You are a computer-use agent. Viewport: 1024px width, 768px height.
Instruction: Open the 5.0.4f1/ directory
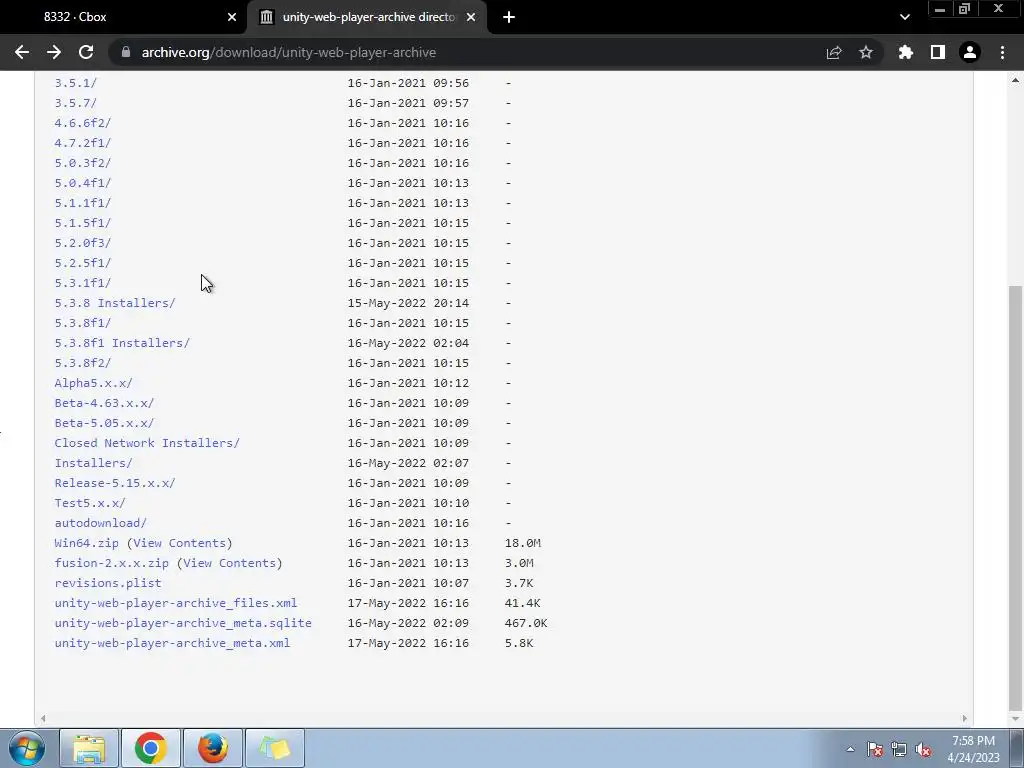click(x=83, y=183)
